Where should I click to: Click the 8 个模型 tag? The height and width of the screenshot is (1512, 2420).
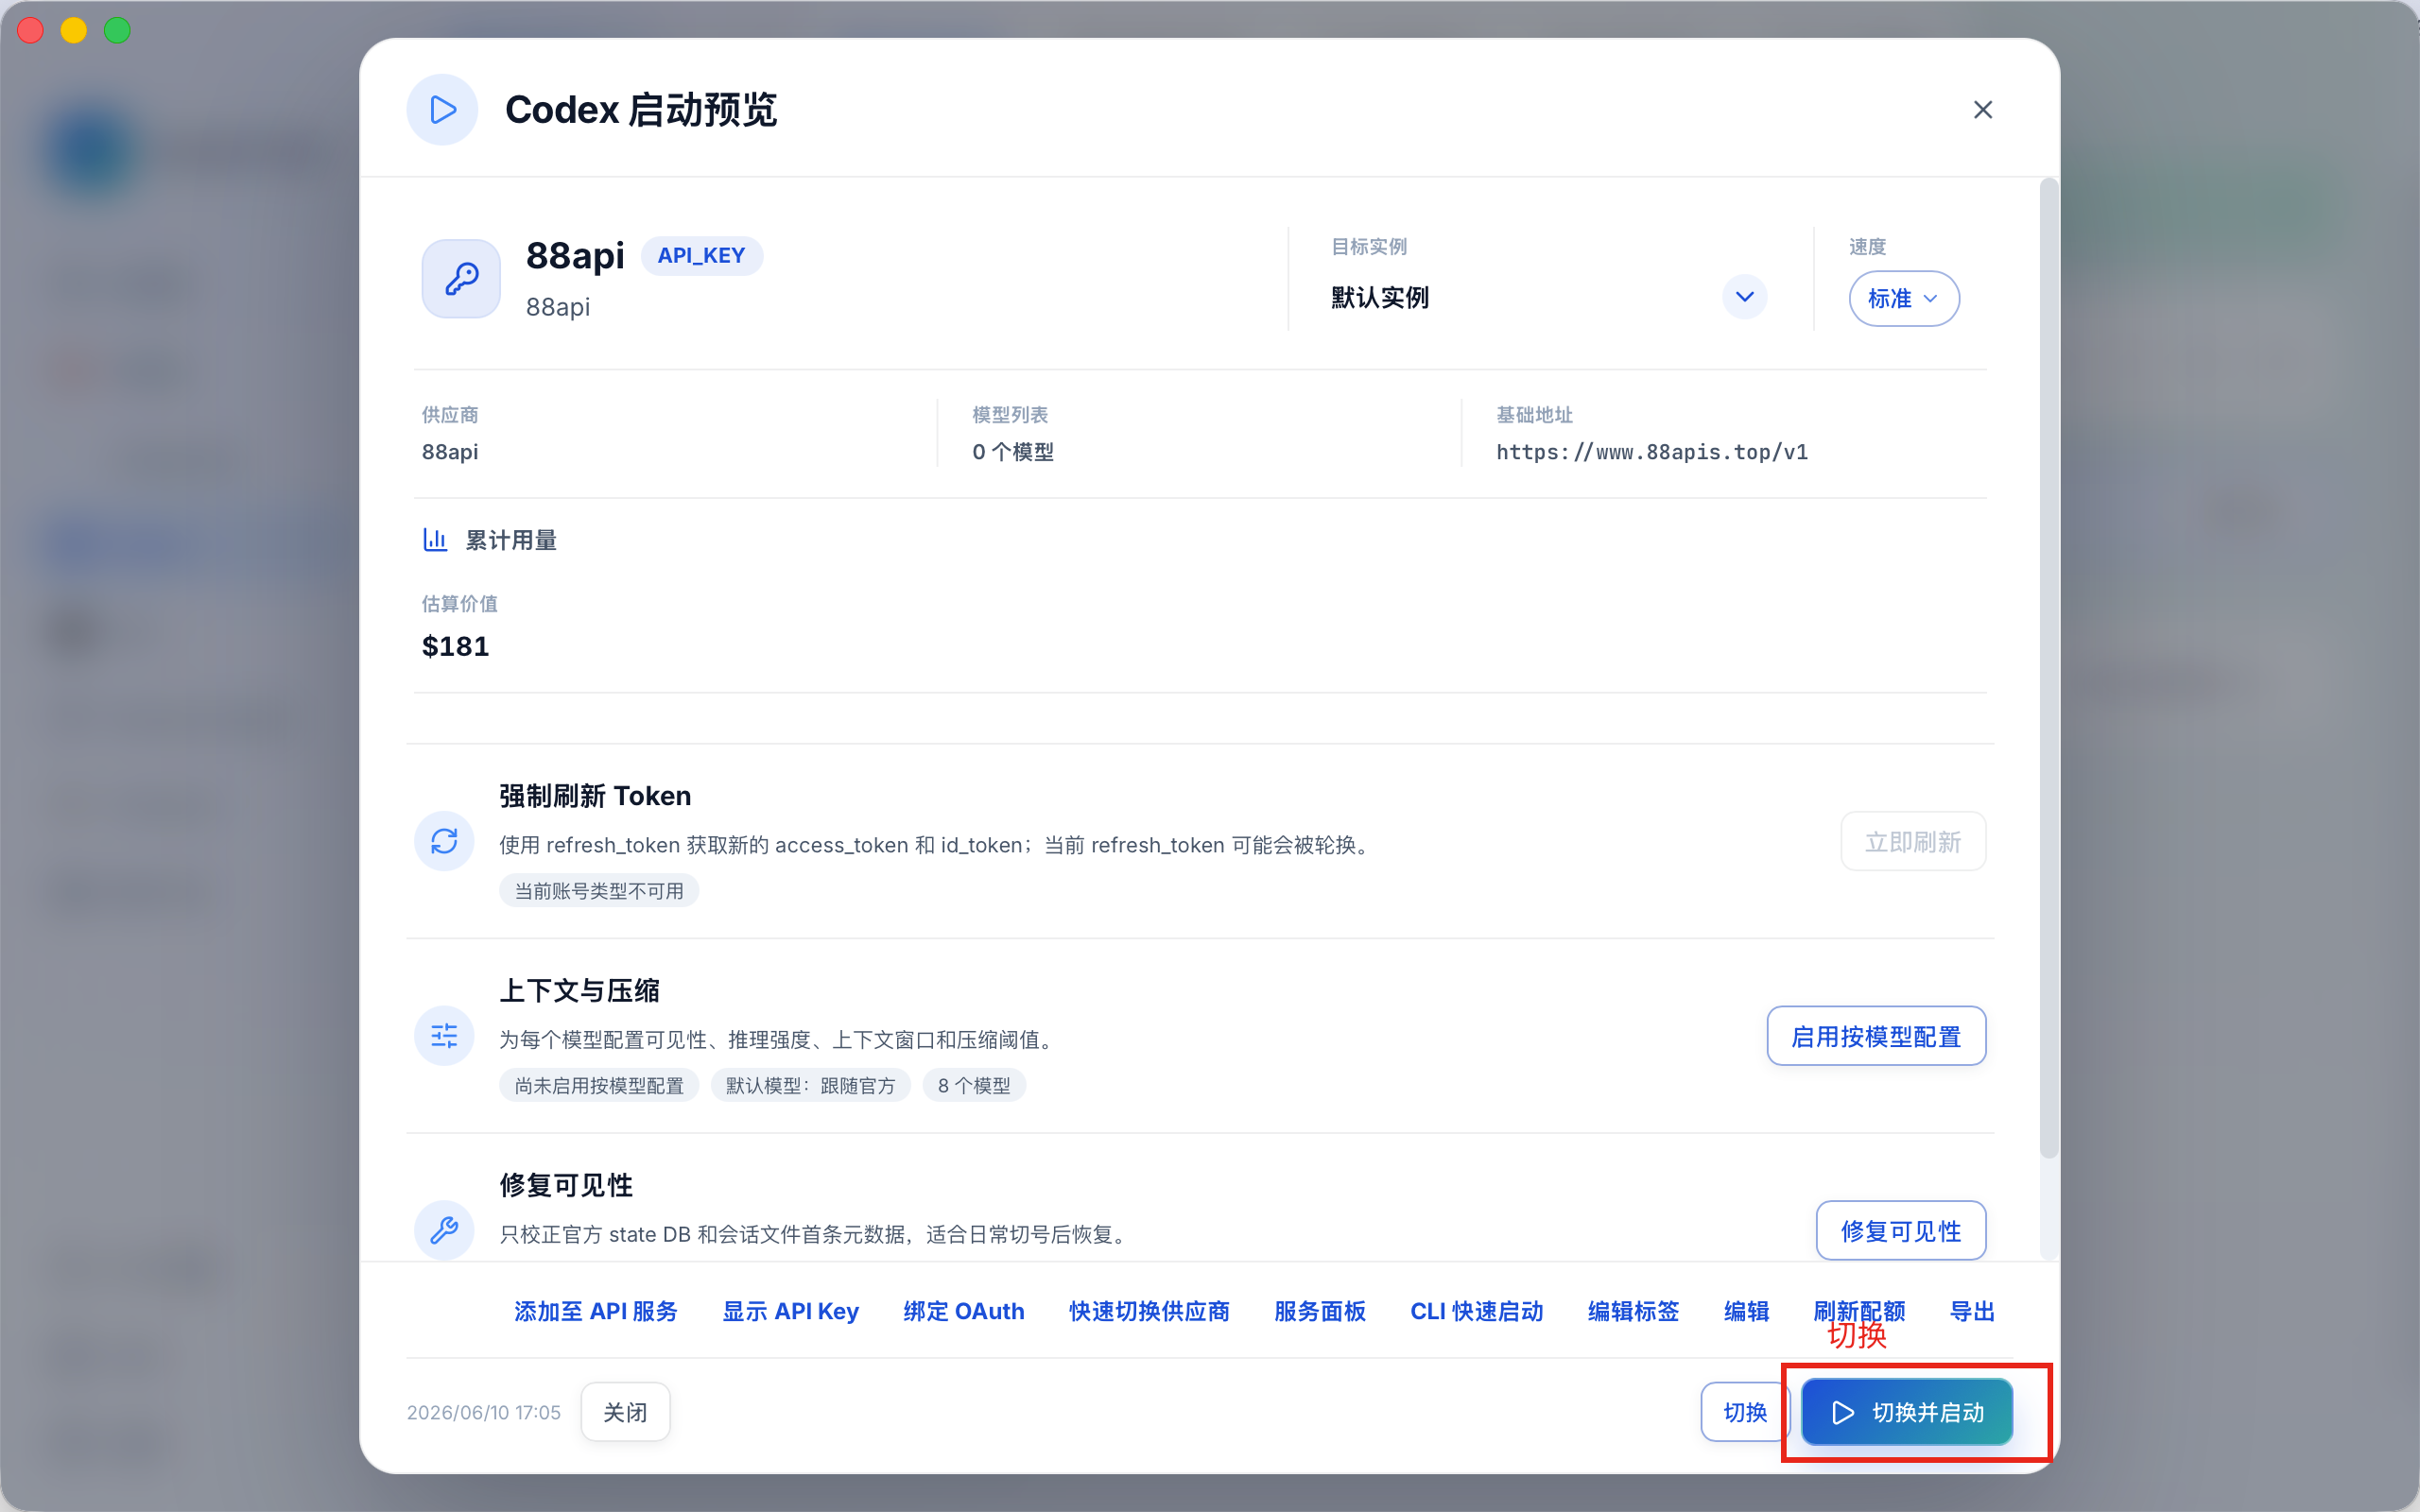tap(974, 1085)
